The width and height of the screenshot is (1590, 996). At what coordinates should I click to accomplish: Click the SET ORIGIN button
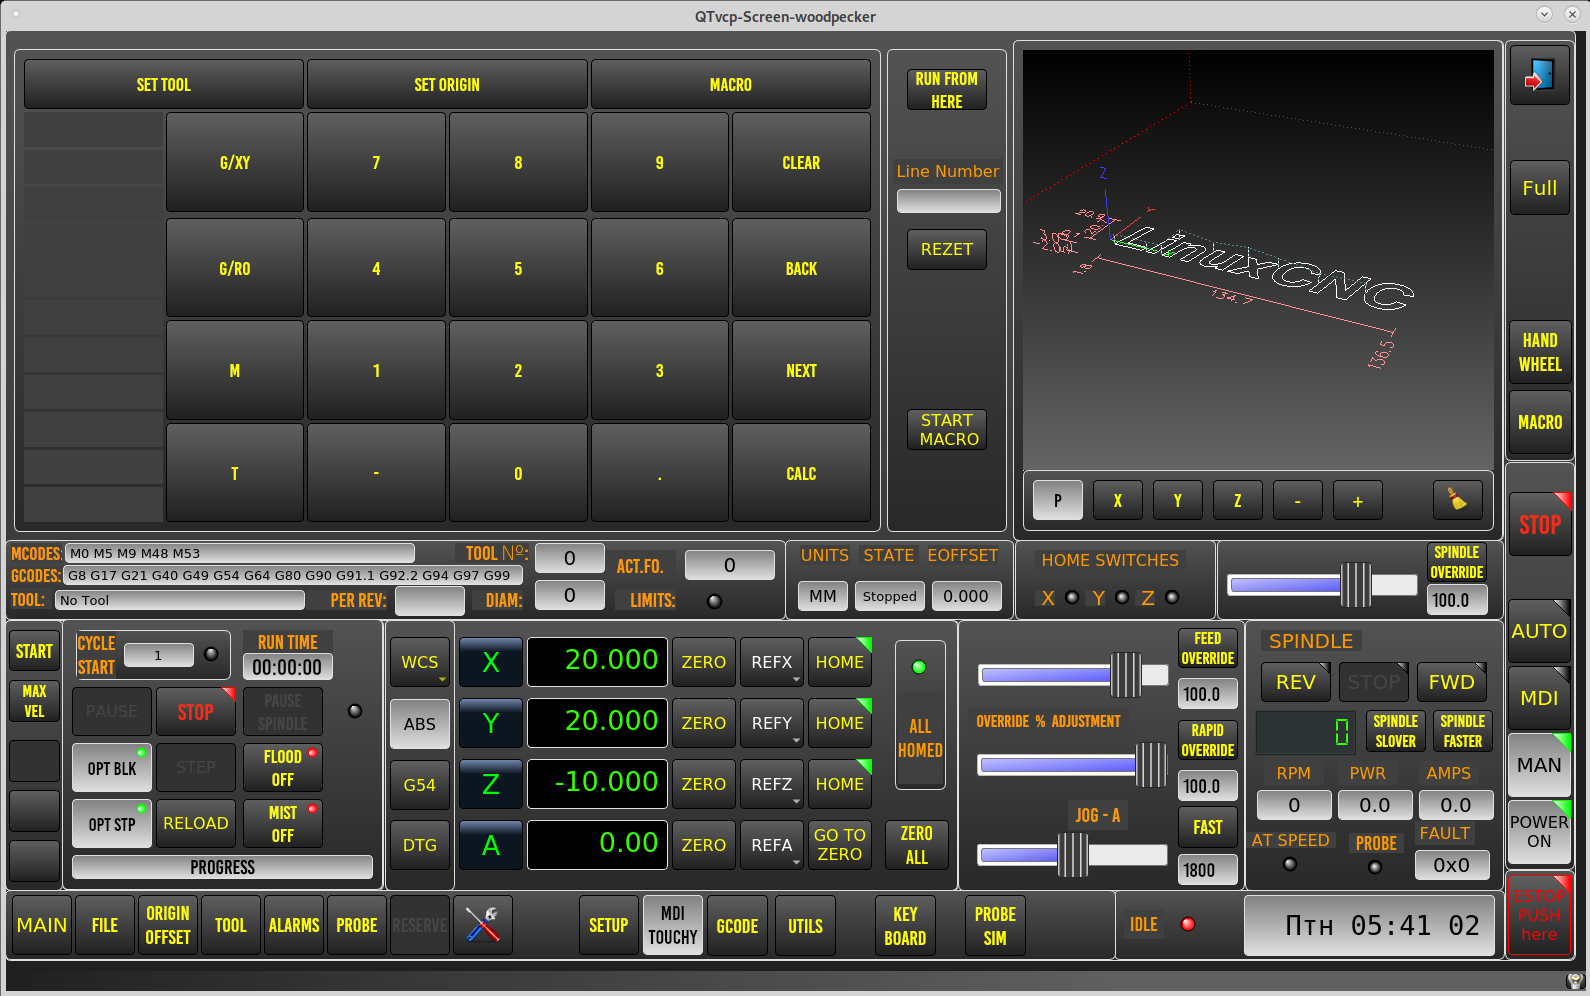pyautogui.click(x=447, y=85)
